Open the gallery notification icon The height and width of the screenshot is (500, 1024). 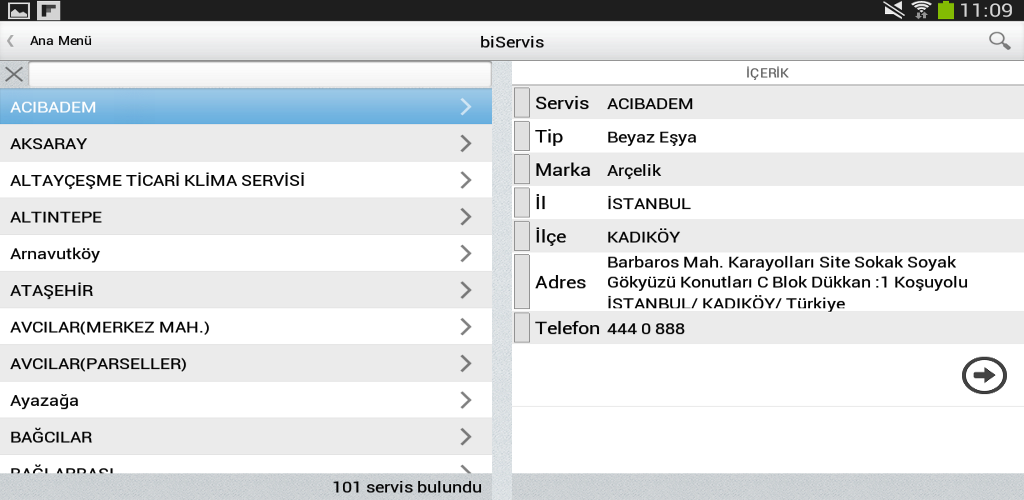19,11
